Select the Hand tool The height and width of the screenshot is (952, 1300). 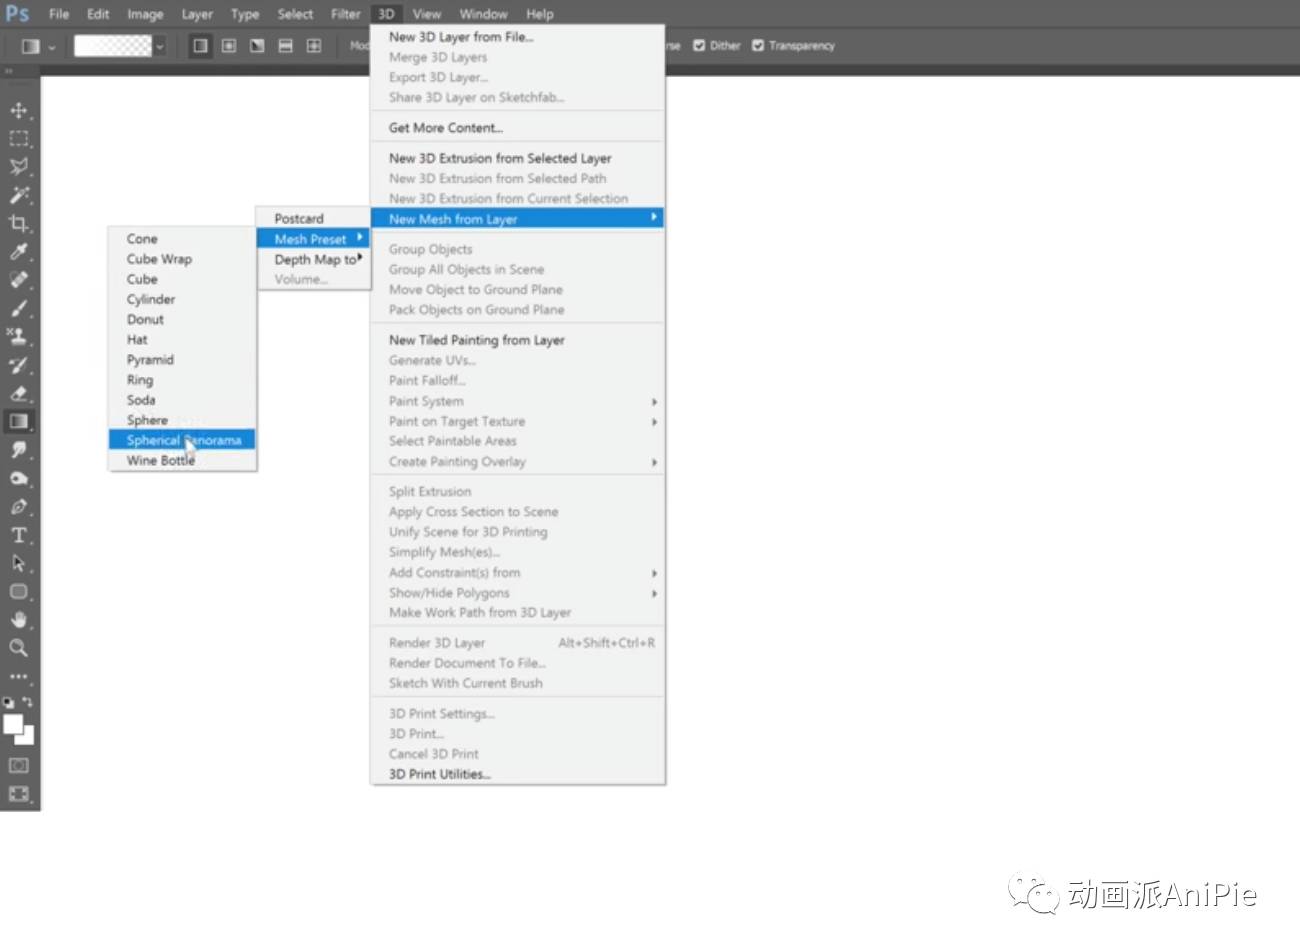click(x=19, y=620)
